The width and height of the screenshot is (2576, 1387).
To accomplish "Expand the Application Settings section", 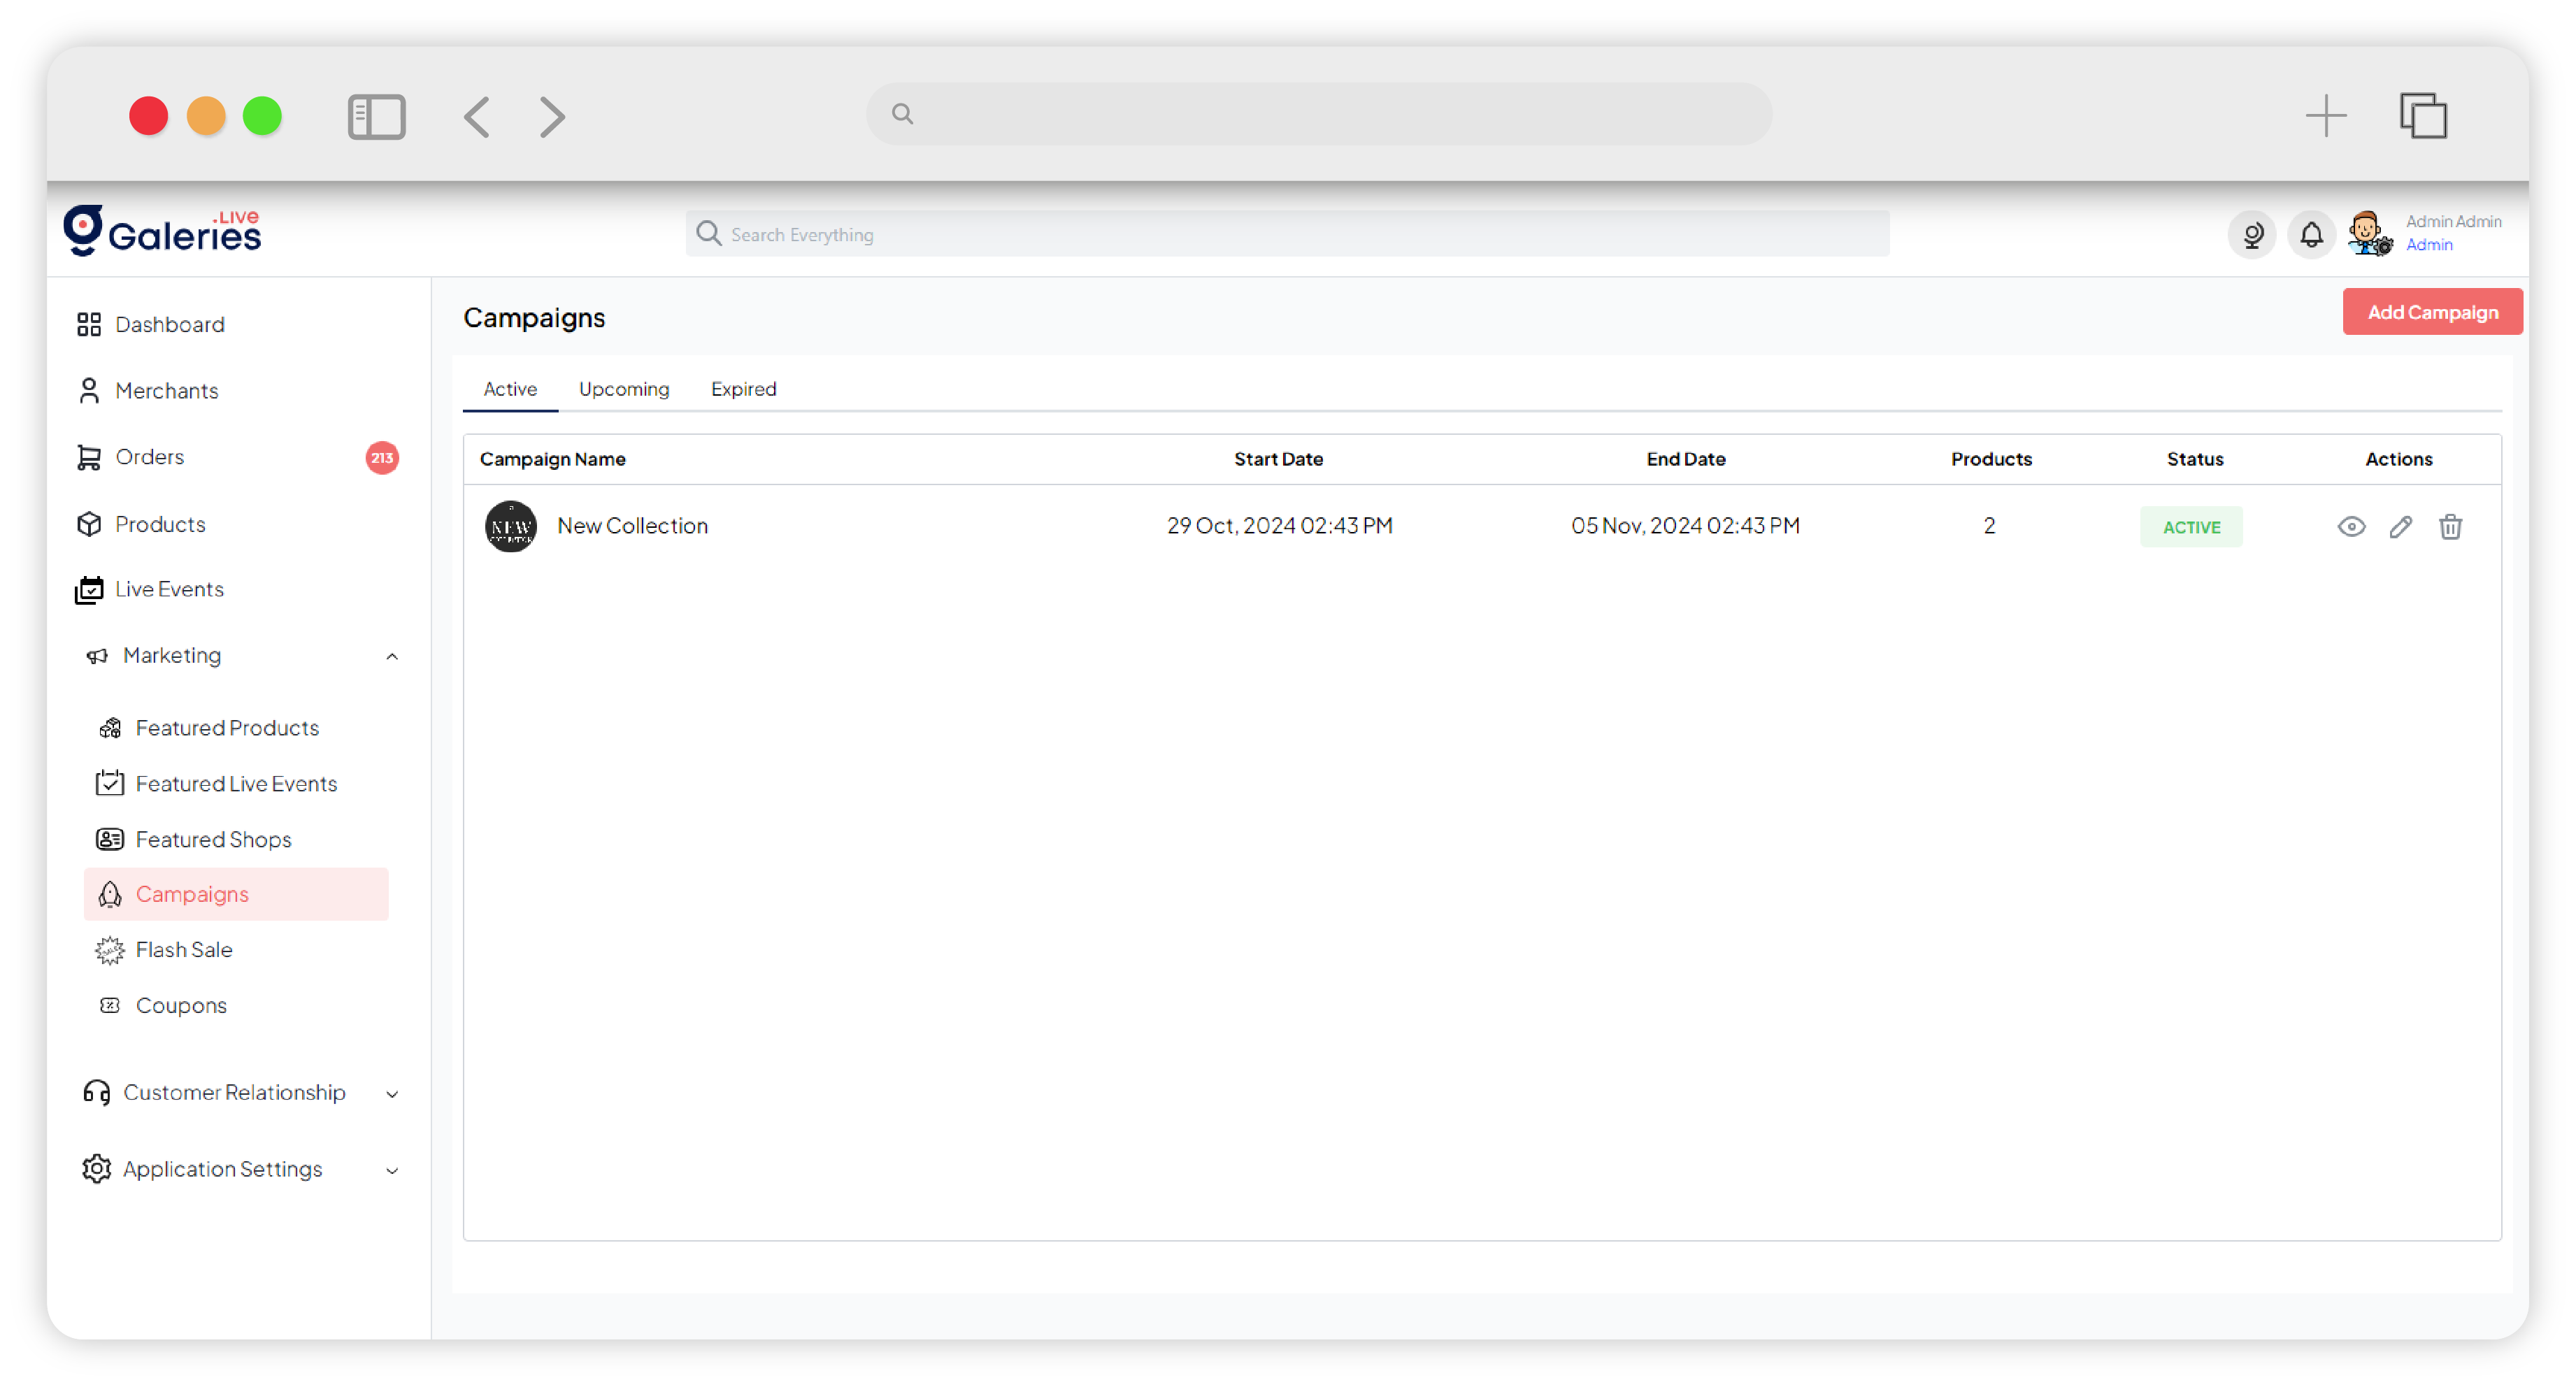I will pyautogui.click(x=392, y=1170).
